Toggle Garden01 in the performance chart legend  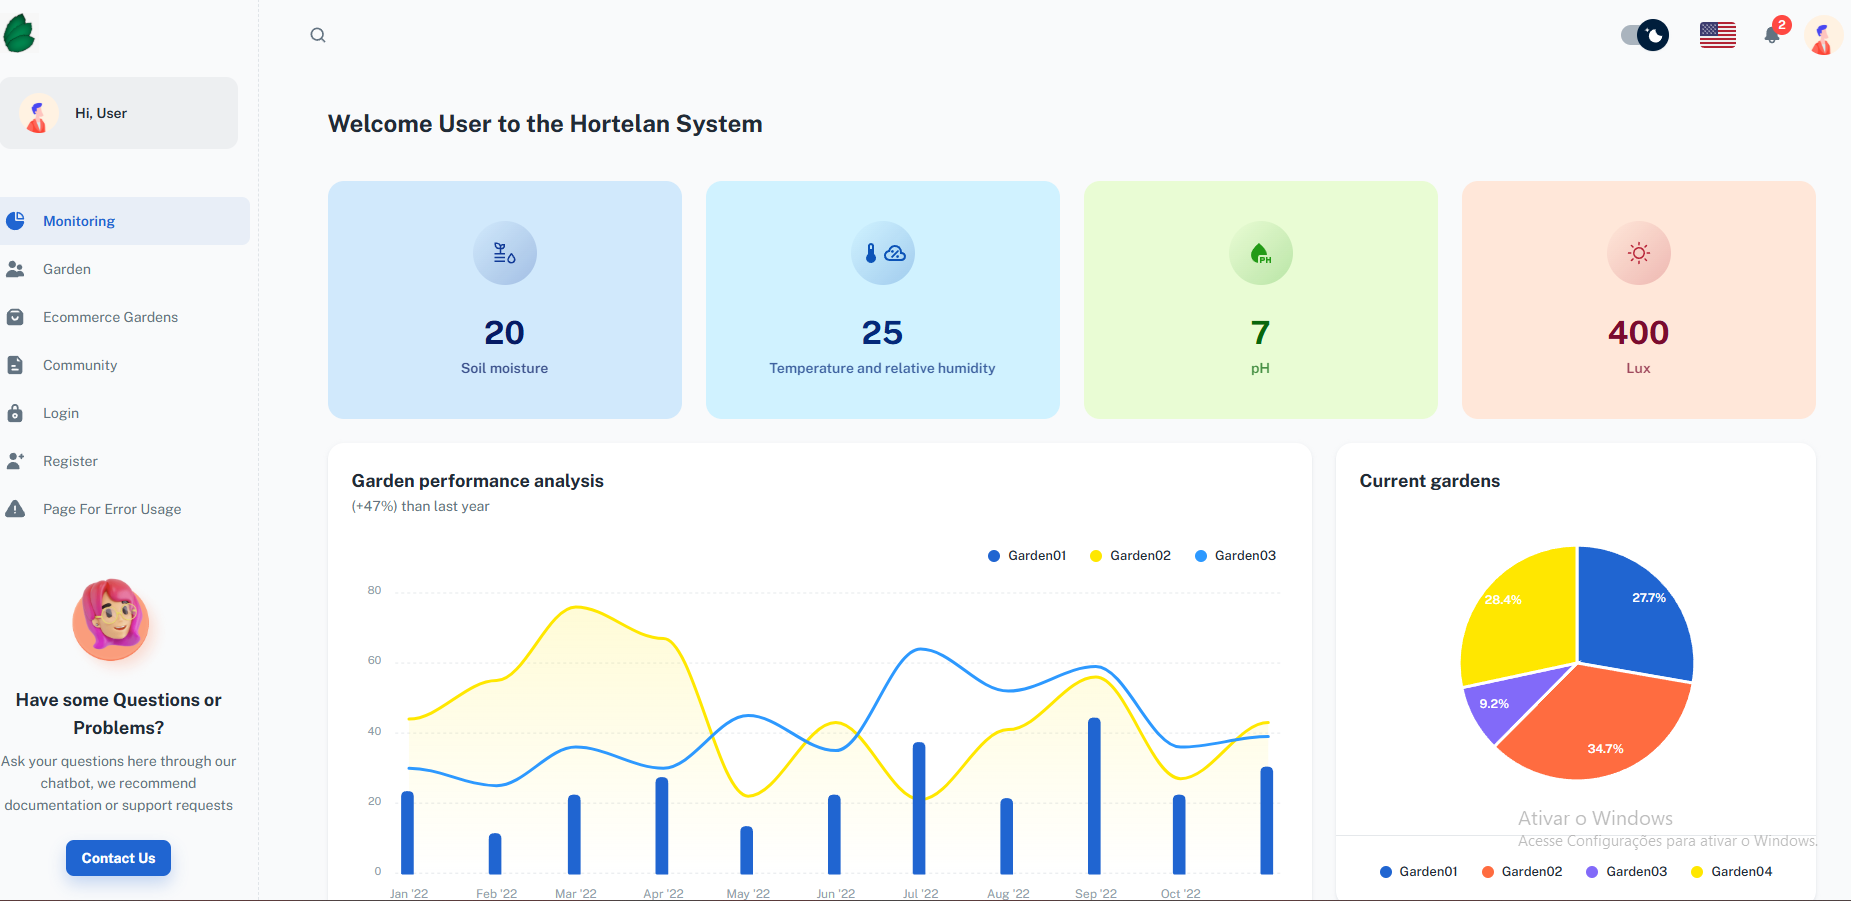tap(1026, 555)
